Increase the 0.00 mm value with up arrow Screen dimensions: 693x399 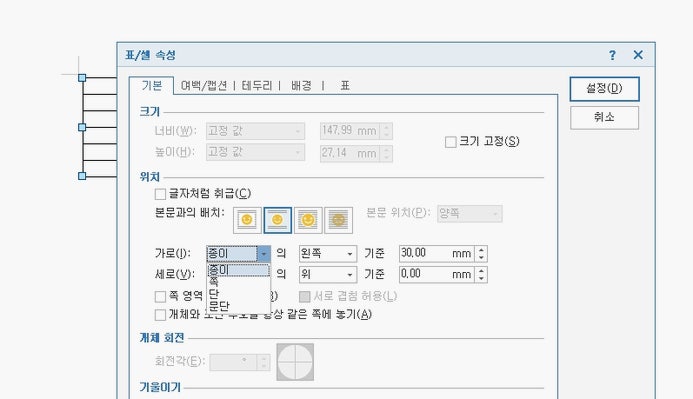(481, 270)
